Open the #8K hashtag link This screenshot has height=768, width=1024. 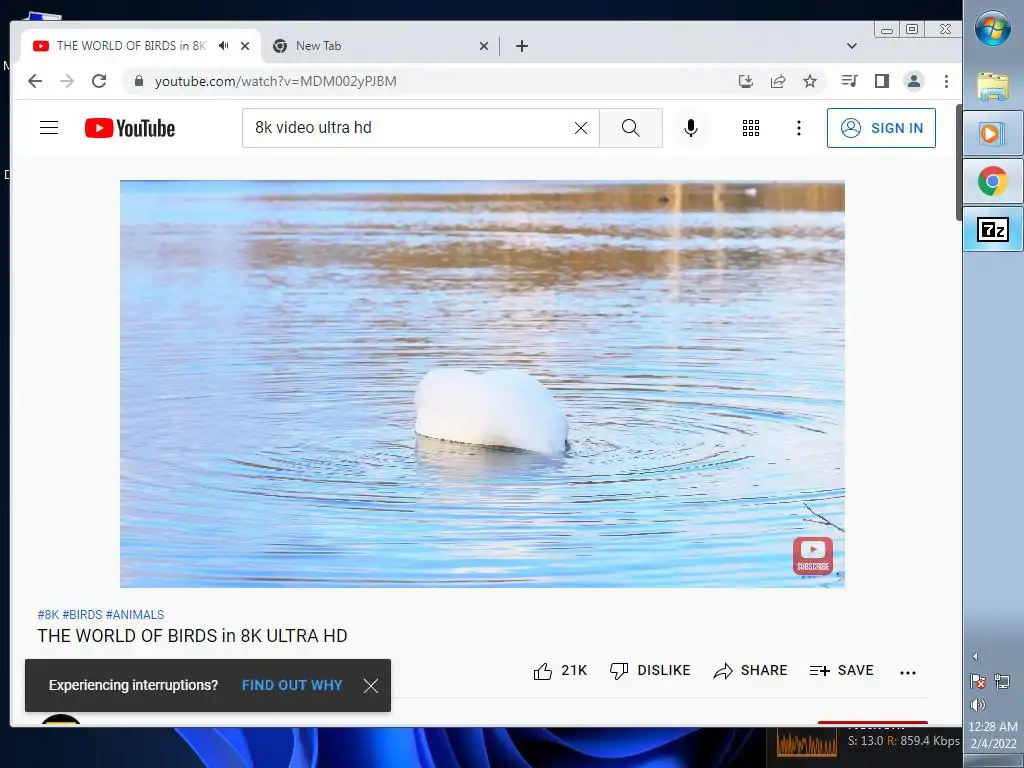coord(48,615)
